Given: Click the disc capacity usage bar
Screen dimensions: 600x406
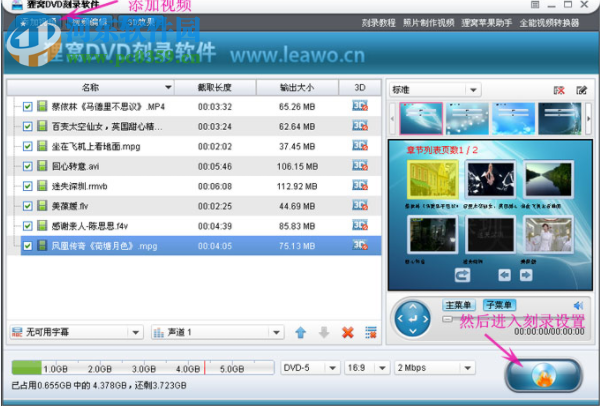Looking at the screenshot, I should [x=143, y=368].
